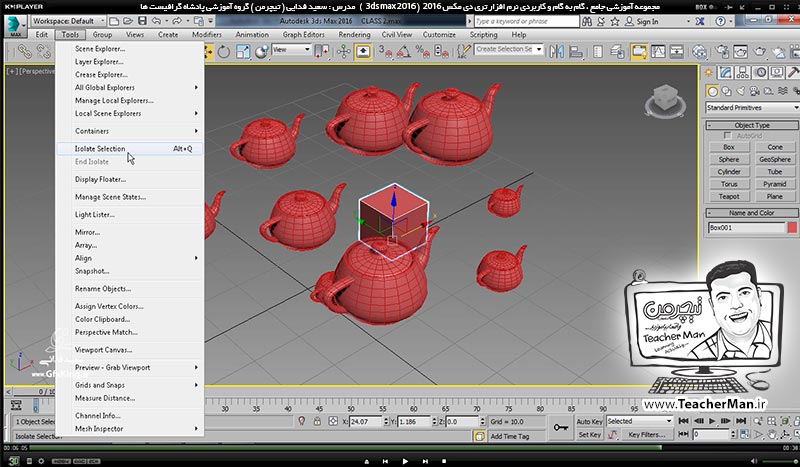Open the Standard Primitives dropdown
The width and height of the screenshot is (800, 467).
tap(753, 108)
